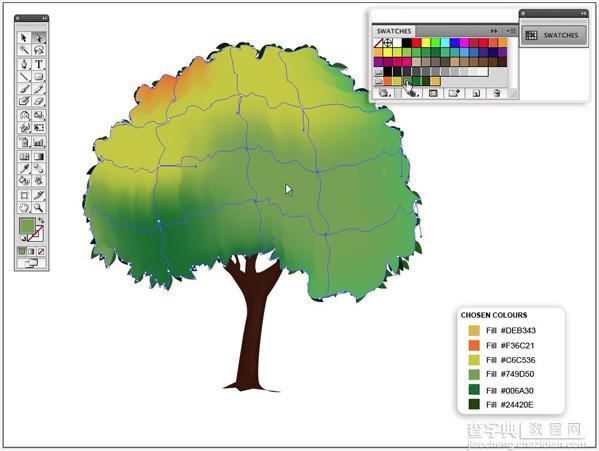This screenshot has width=599, height=451.
Task: Choose the Eraser tool
Action: pos(39,101)
